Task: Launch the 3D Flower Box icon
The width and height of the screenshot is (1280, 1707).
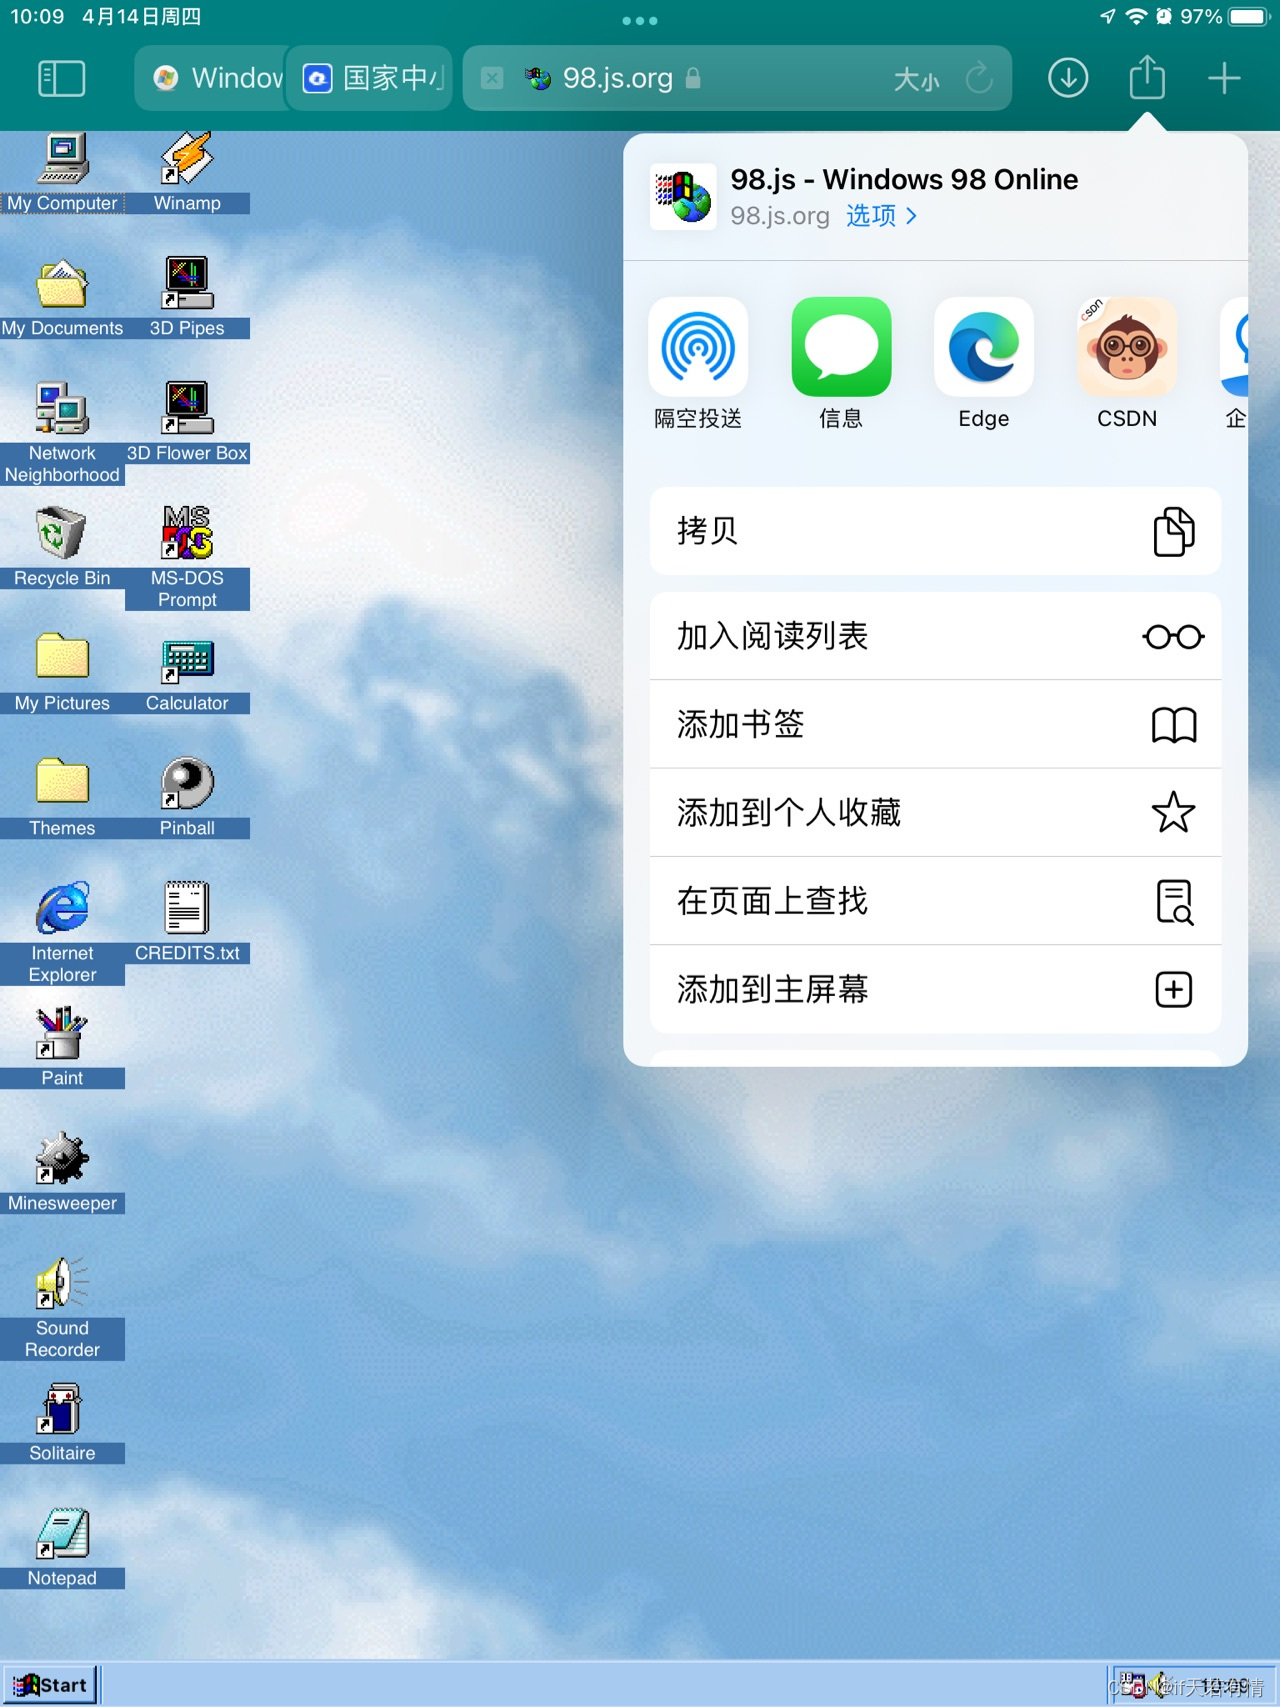Action: [187, 422]
